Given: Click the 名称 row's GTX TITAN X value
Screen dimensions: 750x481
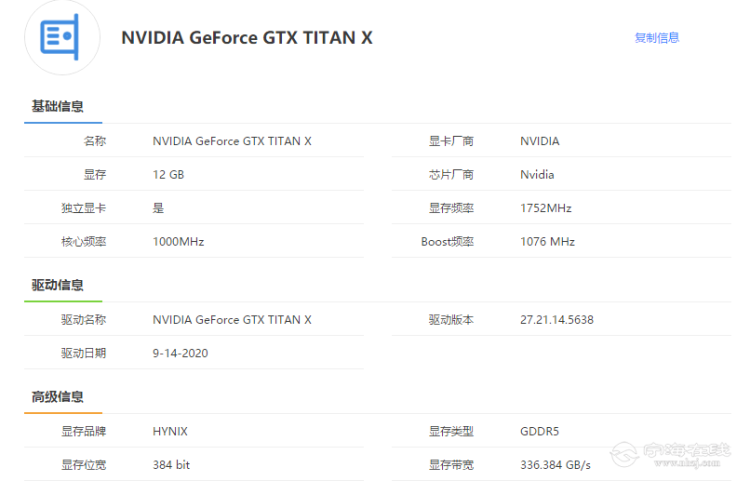Looking at the screenshot, I should (x=232, y=141).
